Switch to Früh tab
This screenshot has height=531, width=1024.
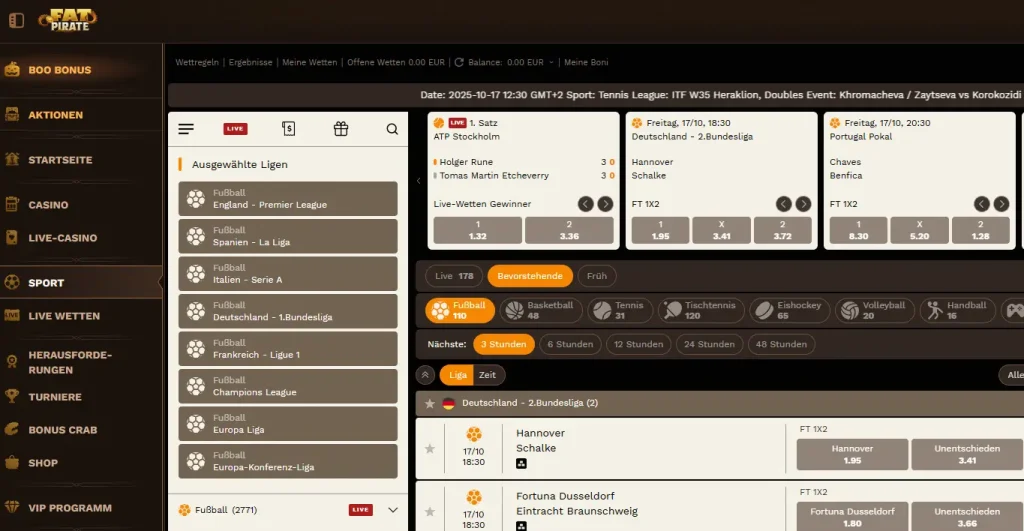[x=597, y=276]
